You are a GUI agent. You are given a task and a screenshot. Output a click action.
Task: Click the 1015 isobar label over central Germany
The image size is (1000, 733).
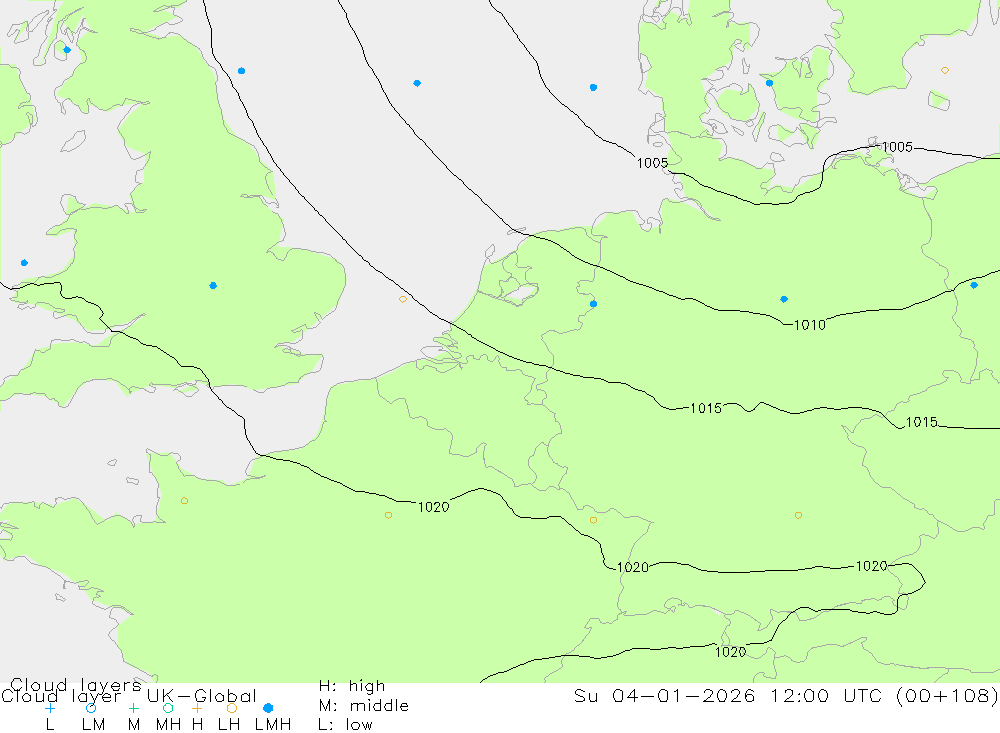click(x=706, y=408)
